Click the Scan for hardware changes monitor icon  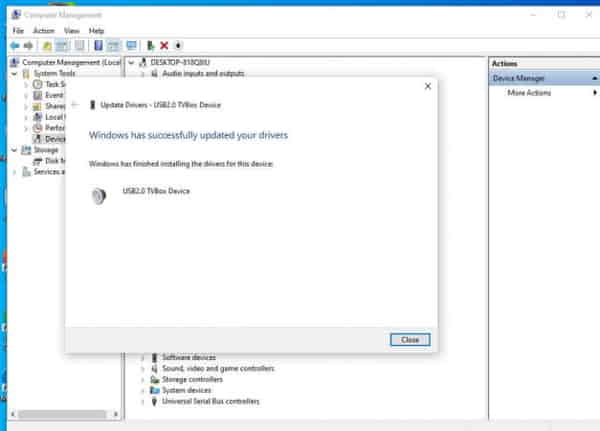coord(131,46)
